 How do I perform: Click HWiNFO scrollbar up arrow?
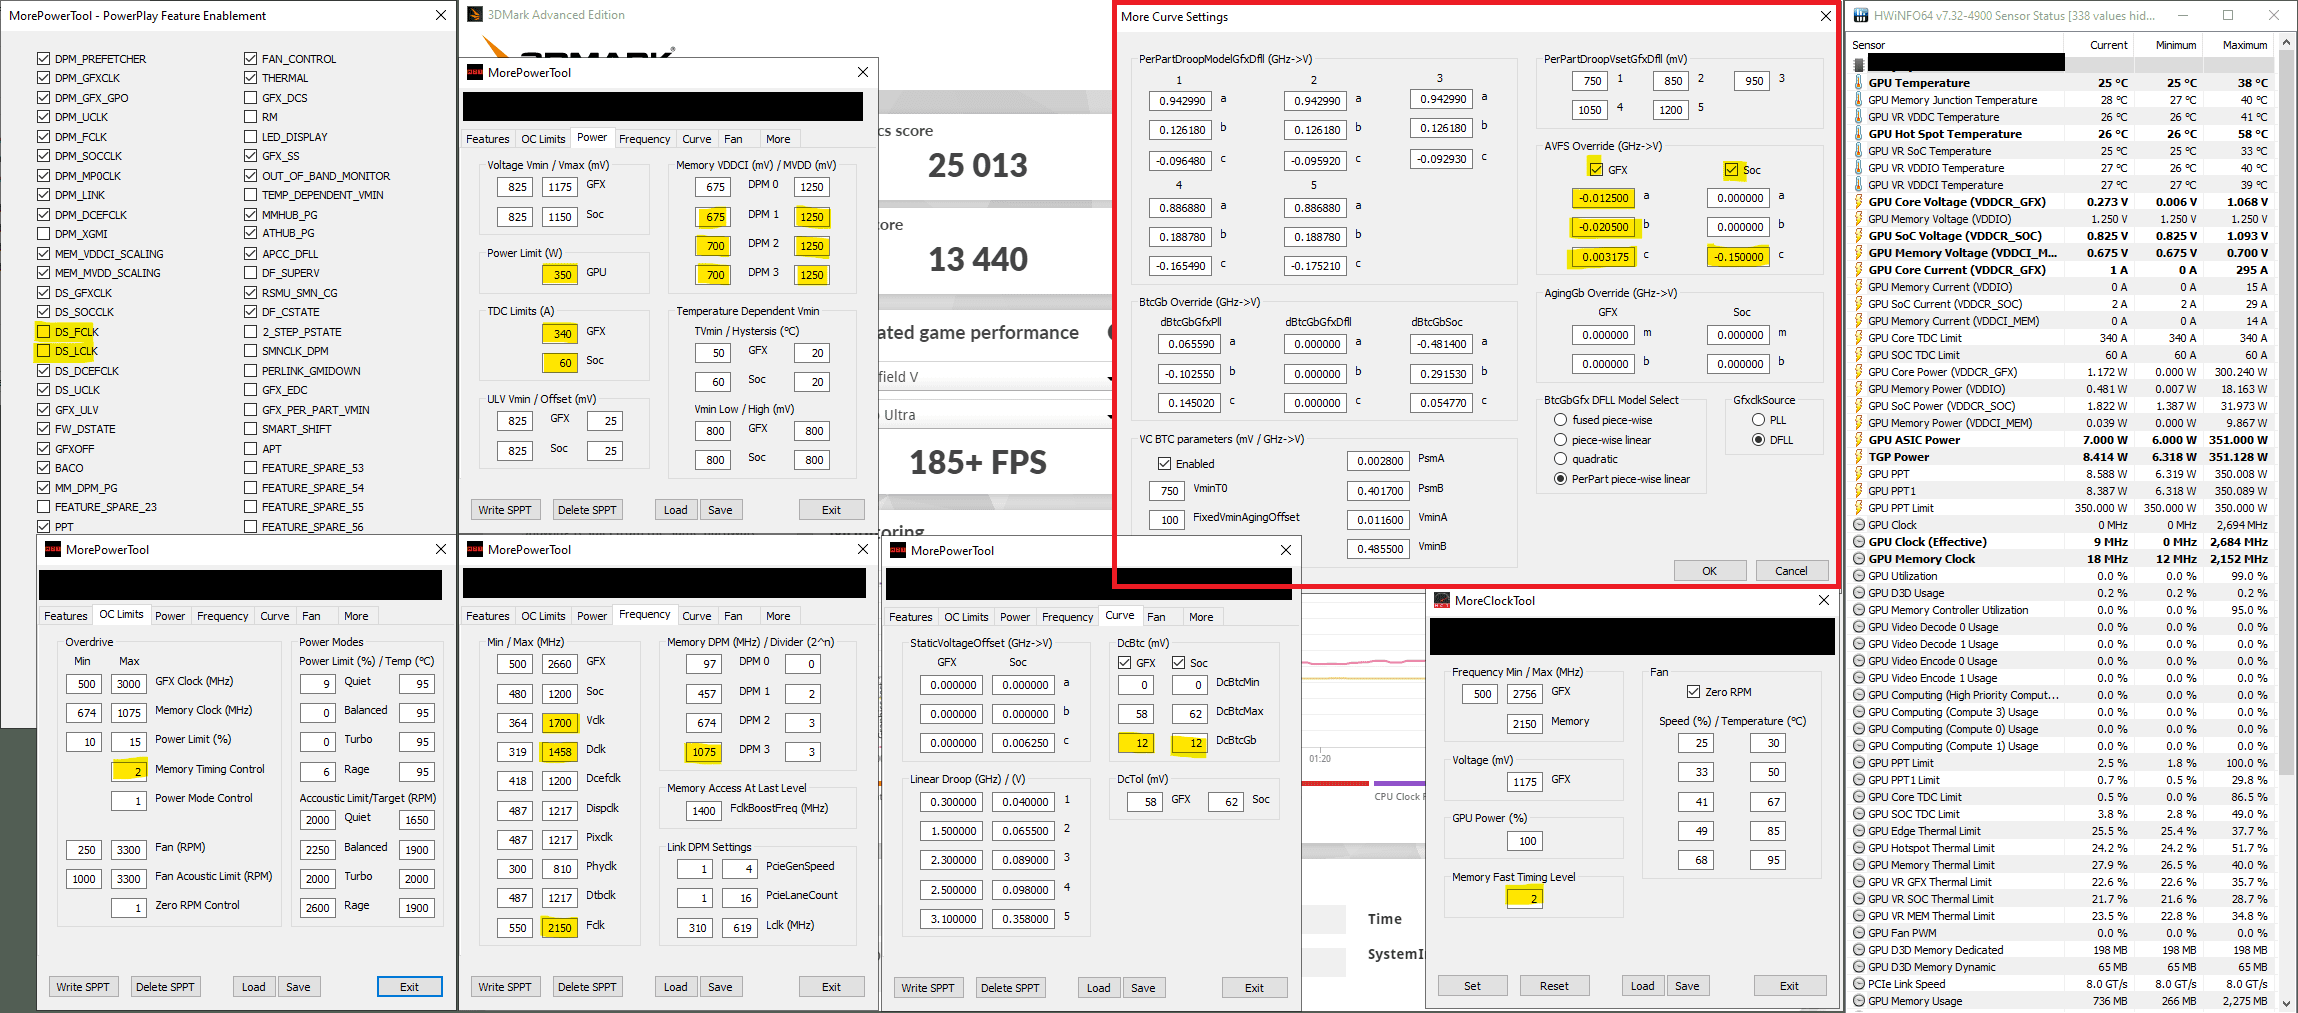2287,44
